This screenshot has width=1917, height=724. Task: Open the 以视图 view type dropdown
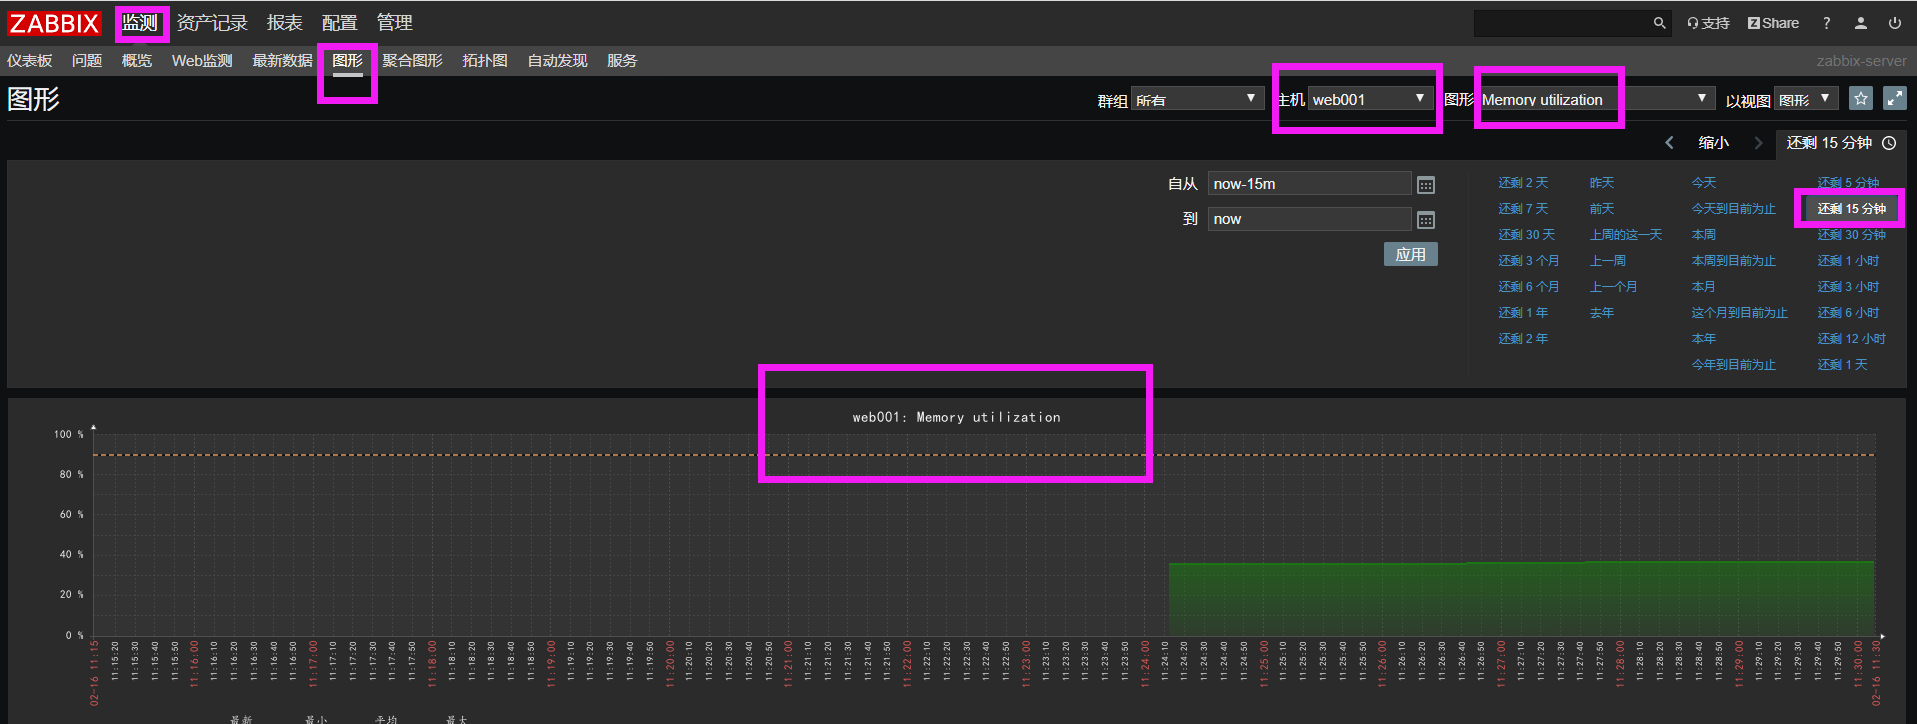click(1807, 99)
